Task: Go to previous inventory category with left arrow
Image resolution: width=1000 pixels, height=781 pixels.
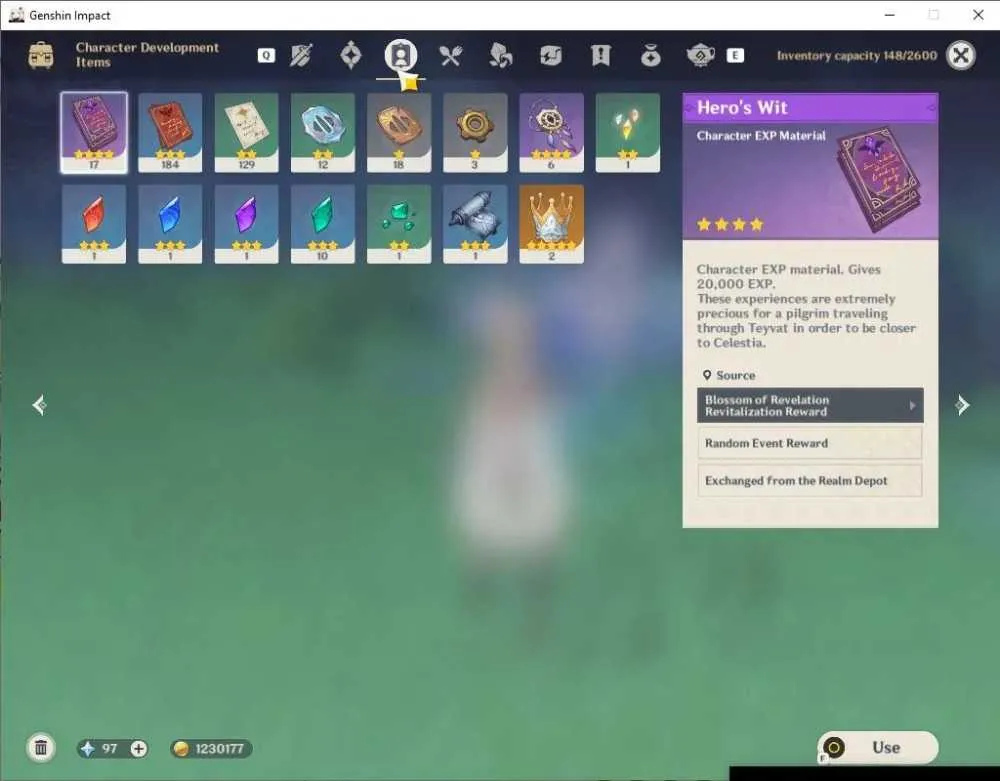Action: click(x=40, y=405)
